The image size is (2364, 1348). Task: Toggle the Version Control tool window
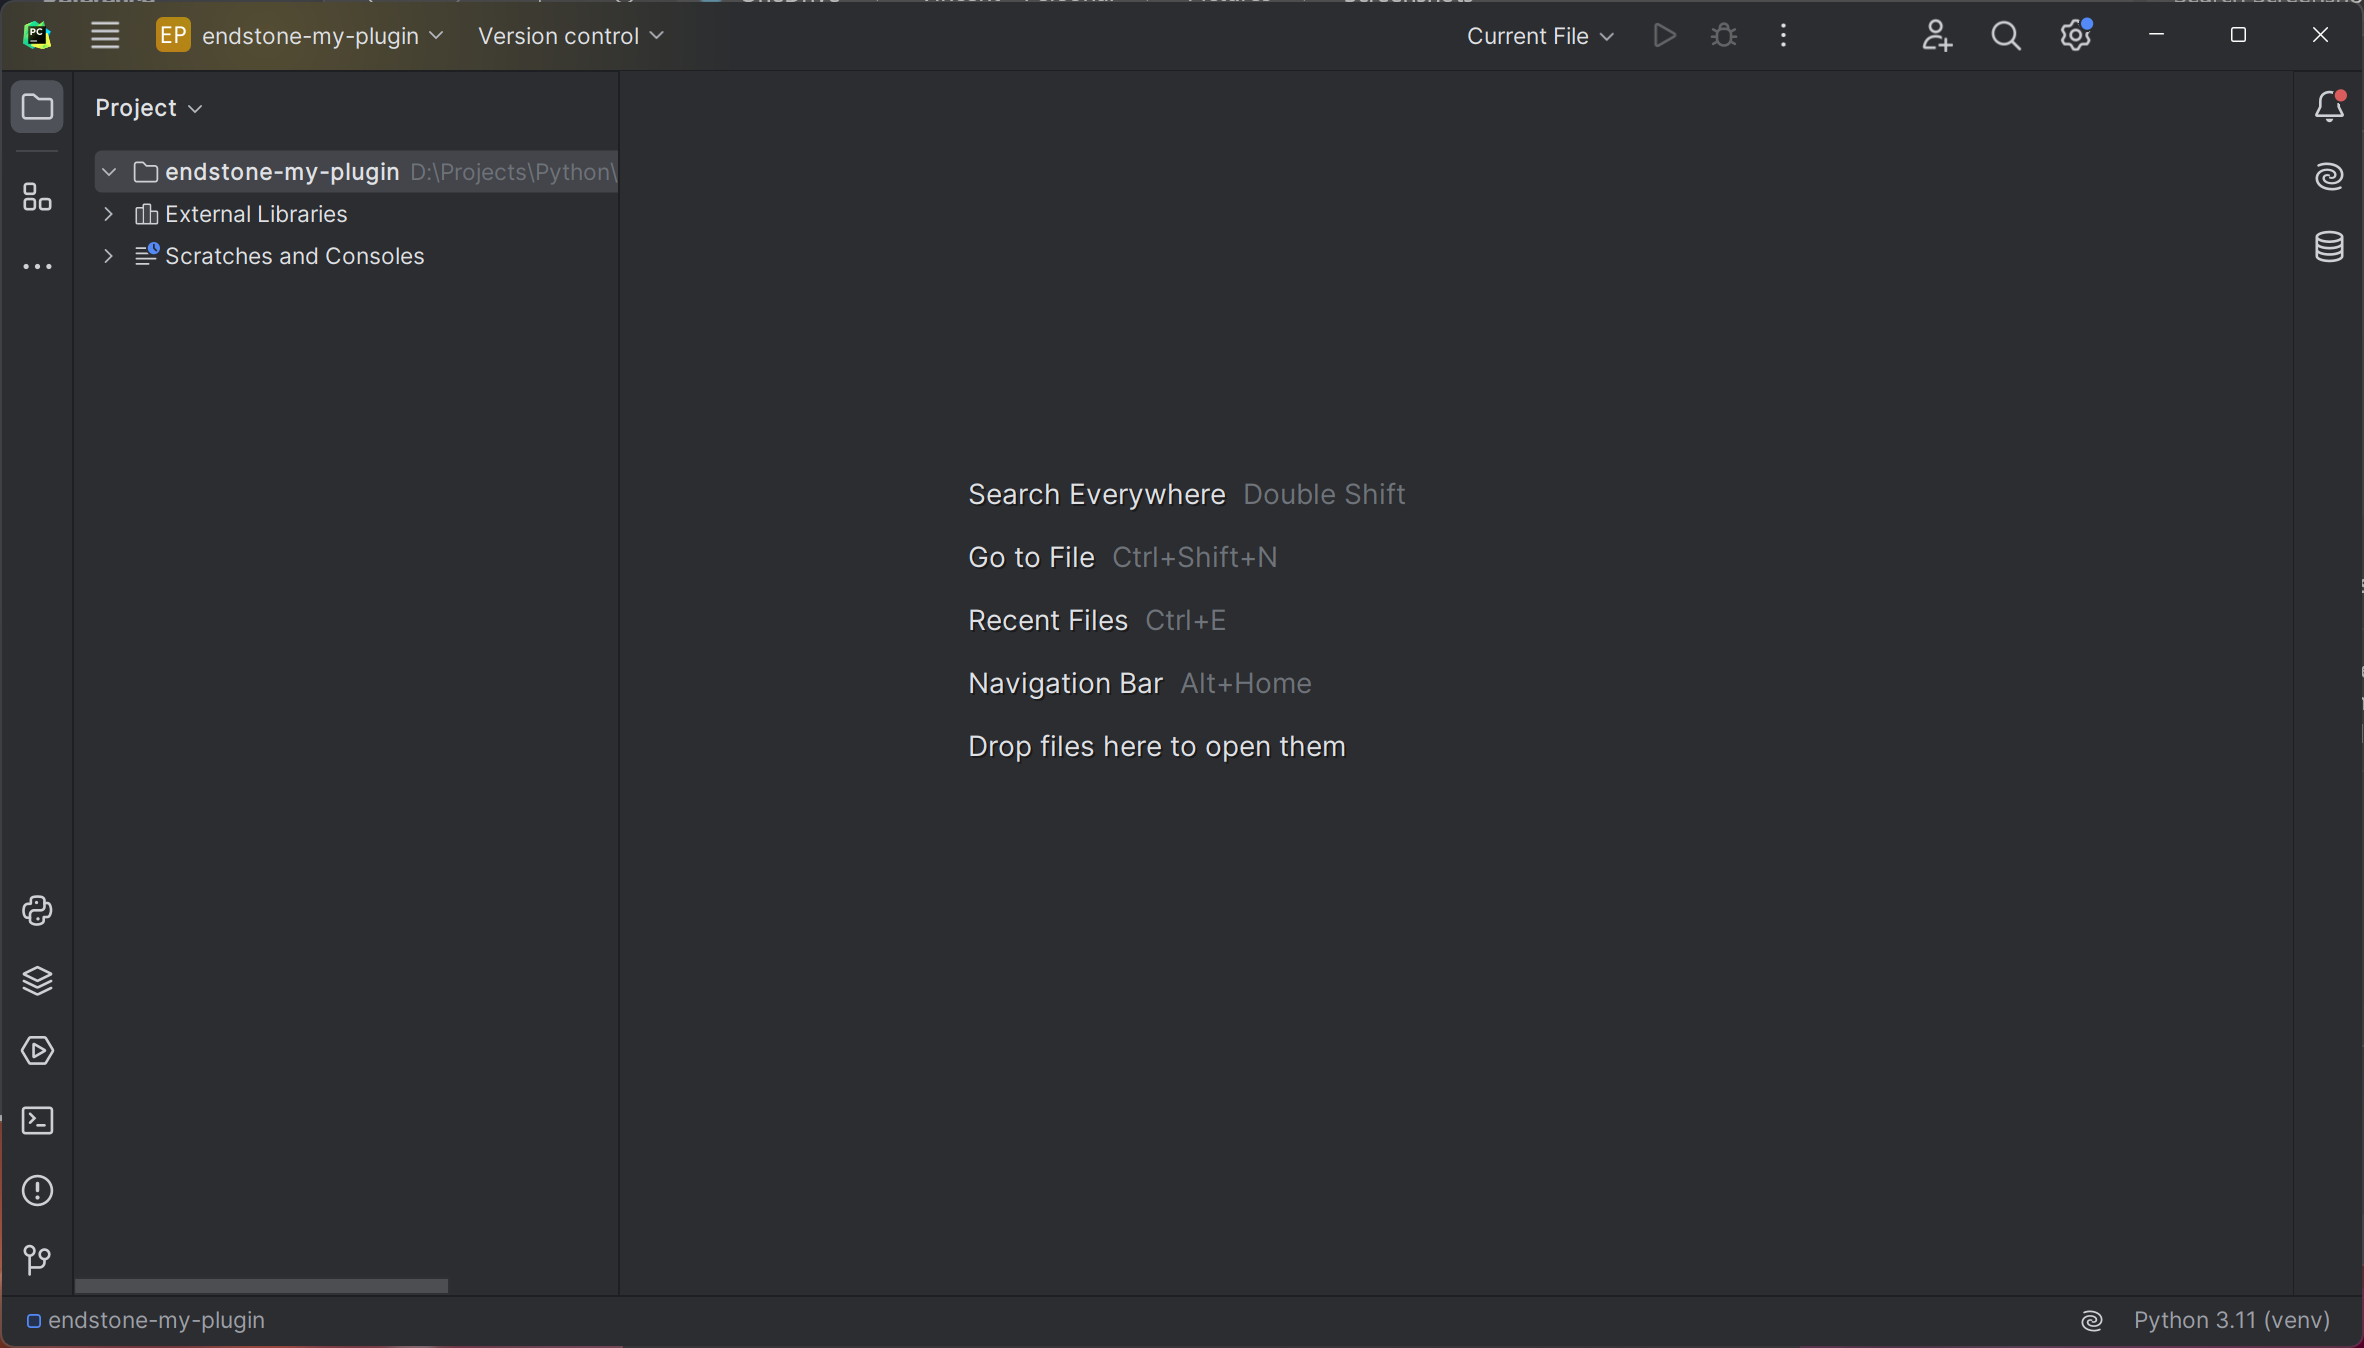[36, 1260]
